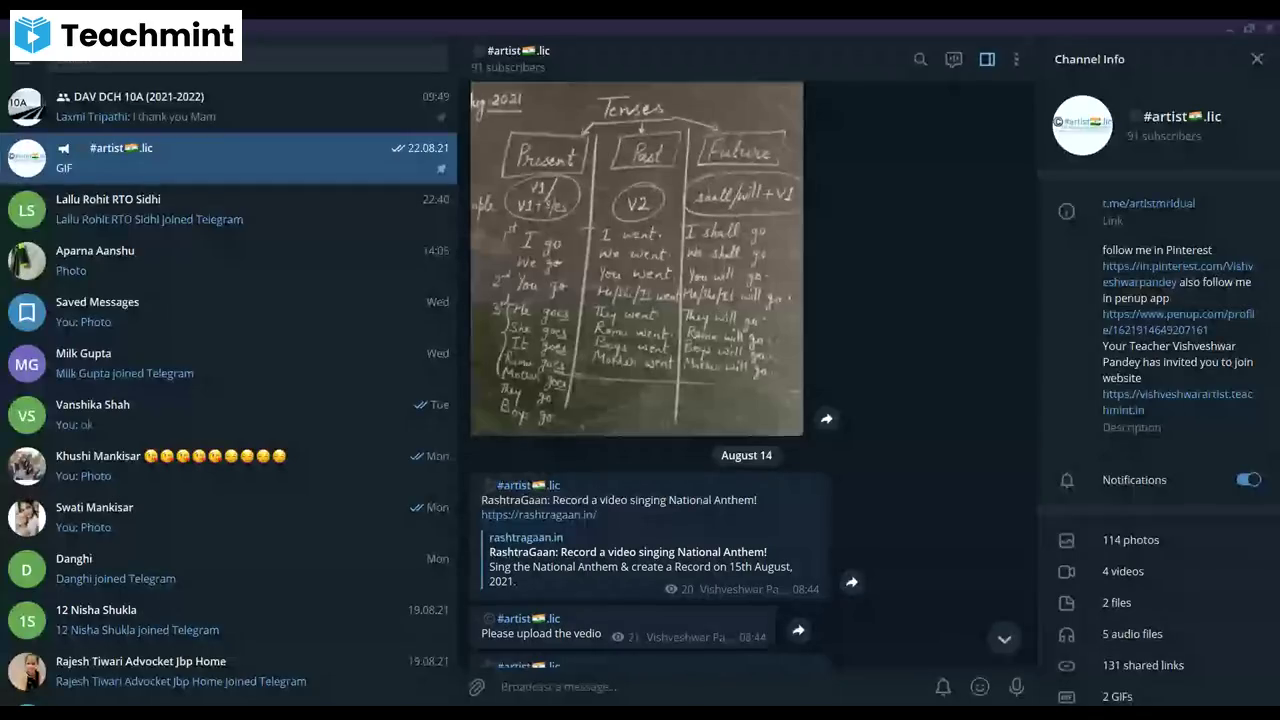This screenshot has height=720, width=1280.
Task: Click the shared links icon showing 131 shared links
Action: coord(1066,665)
